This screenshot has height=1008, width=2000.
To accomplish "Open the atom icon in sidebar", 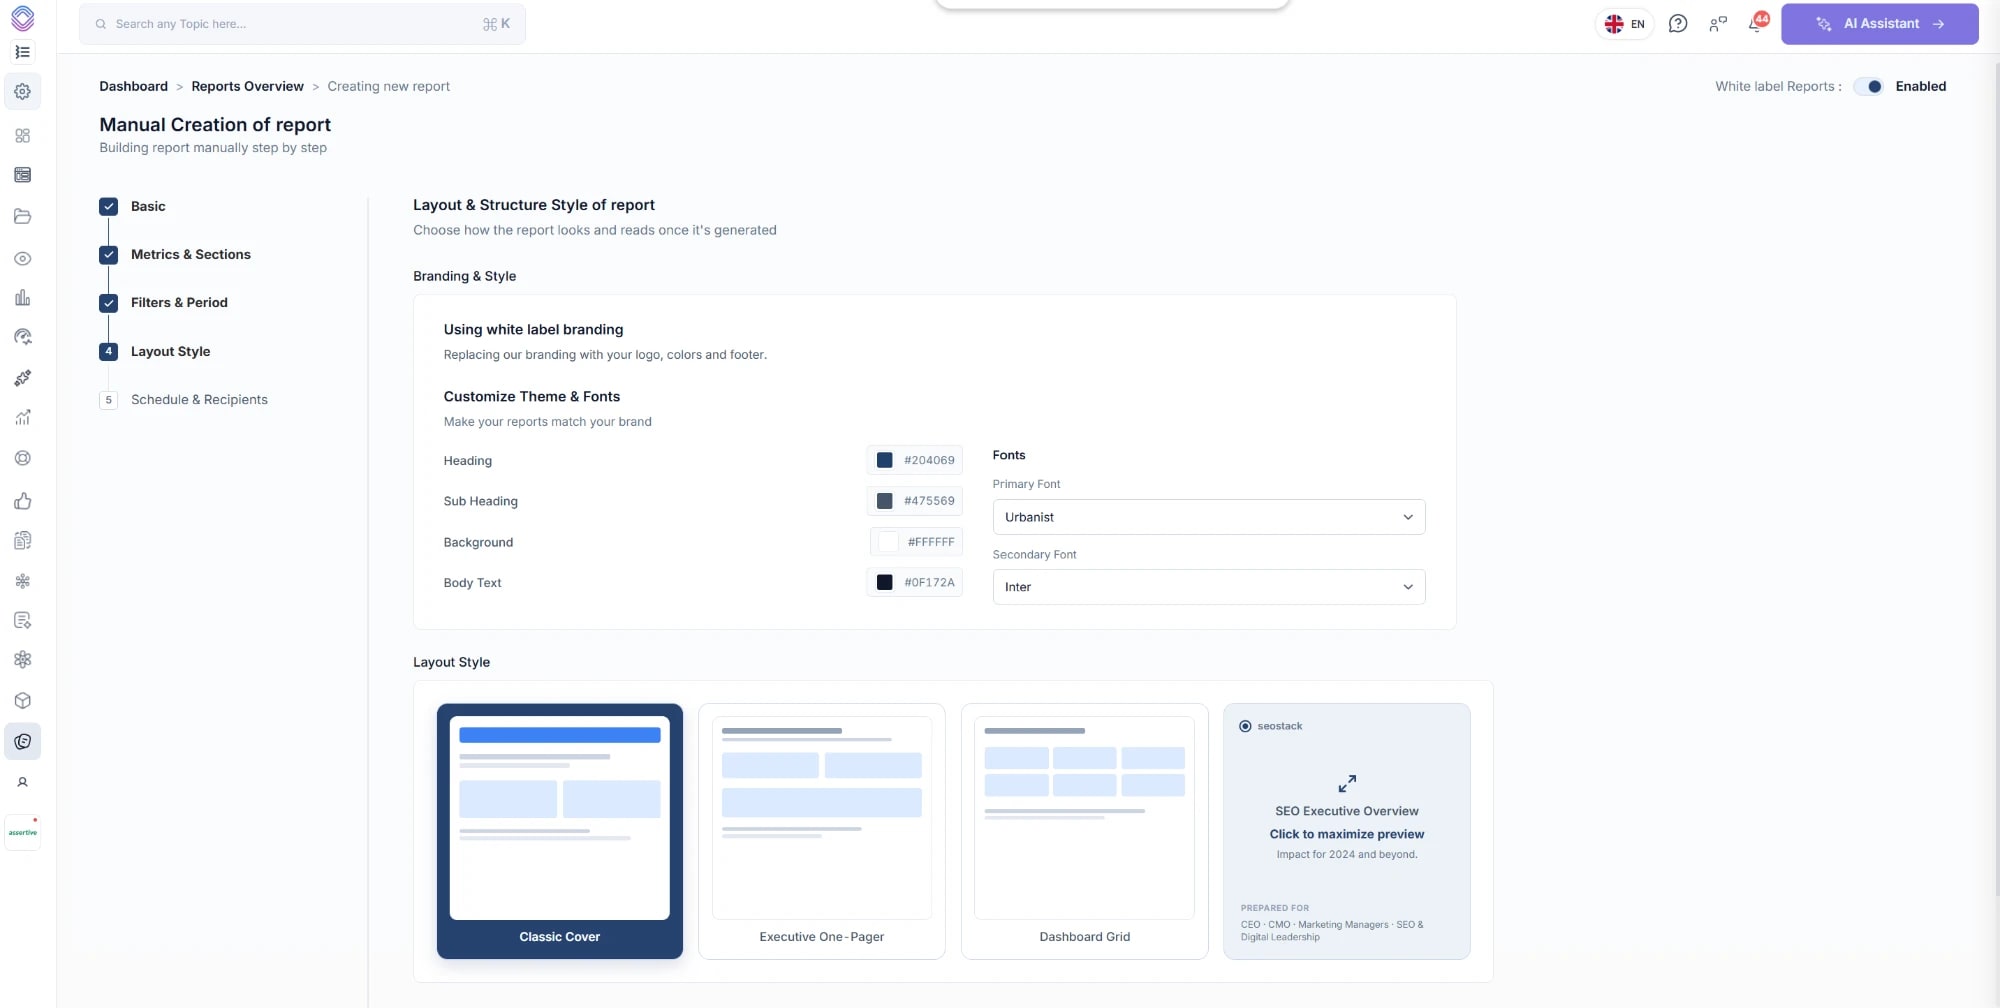I will tap(22, 659).
